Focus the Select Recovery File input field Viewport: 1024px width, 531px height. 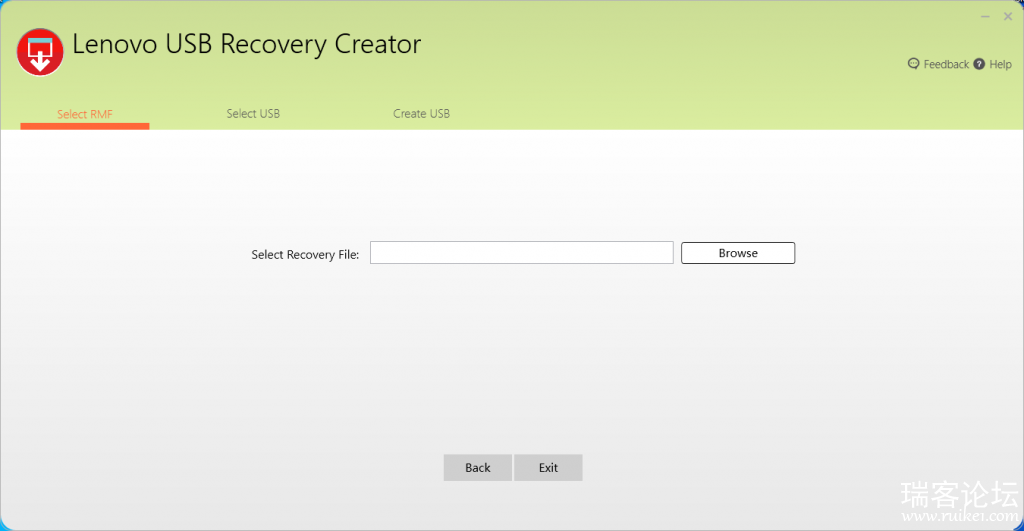coord(521,253)
